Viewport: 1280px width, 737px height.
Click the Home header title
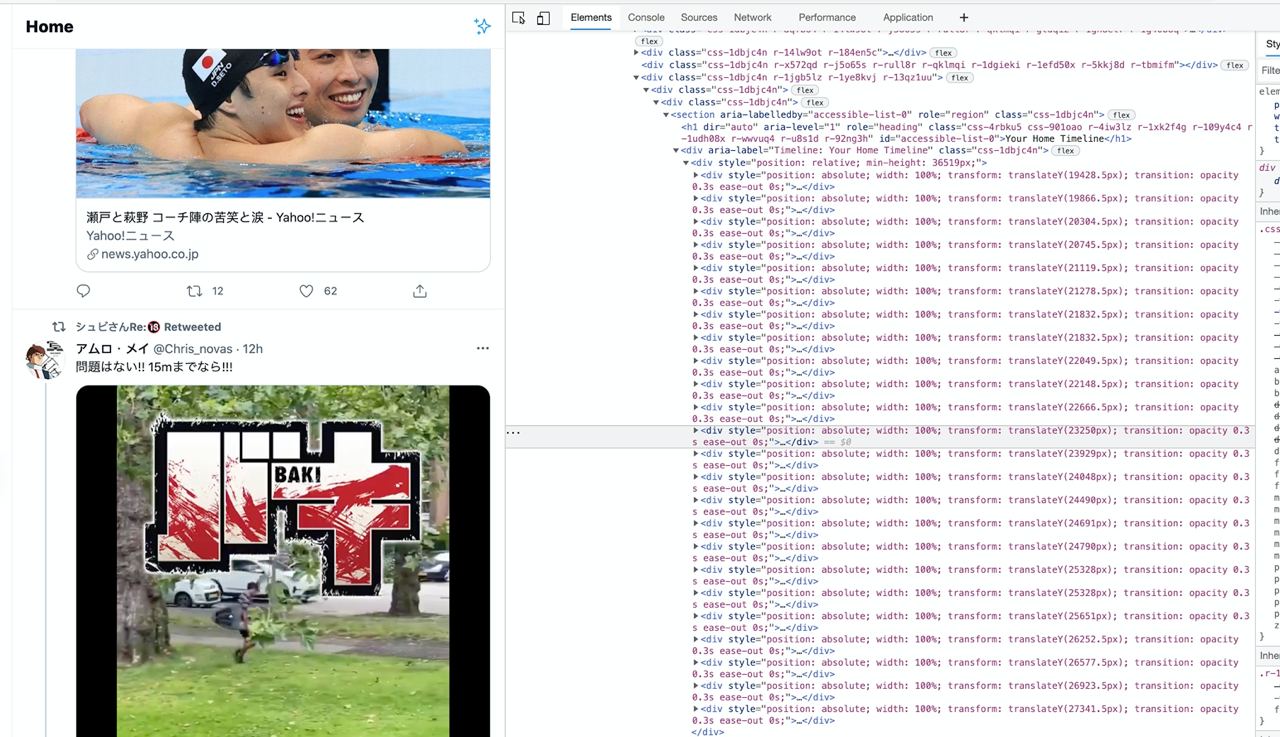(x=50, y=27)
